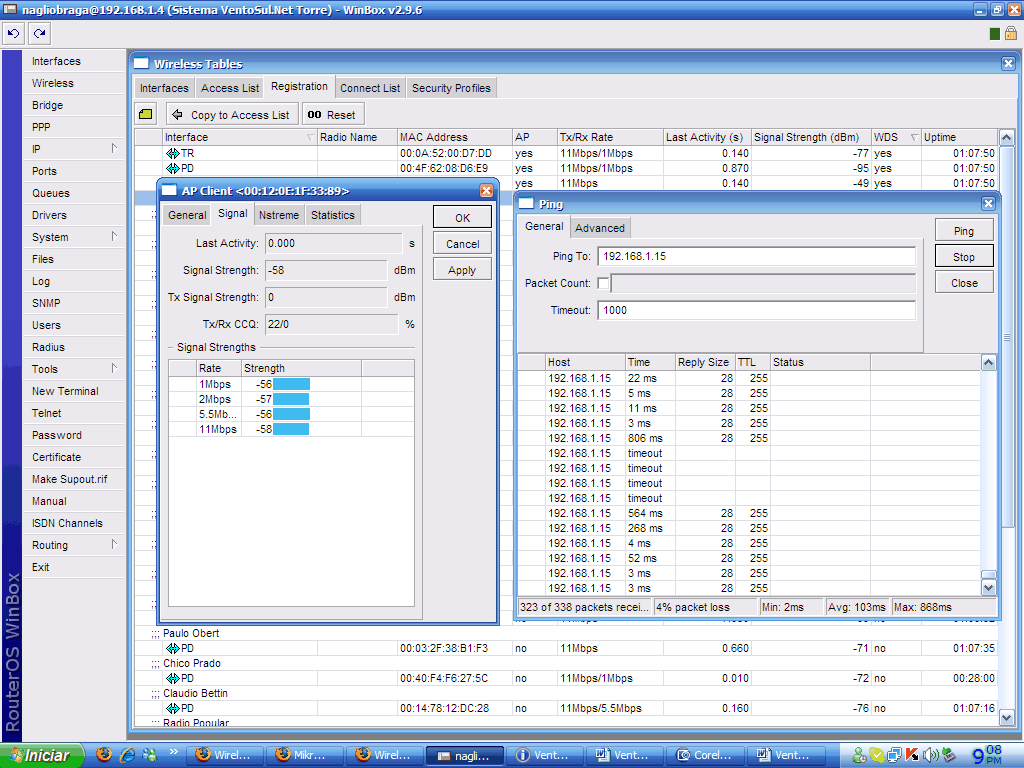Open Internet Explorer from quick launch
This screenshot has height=768, width=1024.
127,755
